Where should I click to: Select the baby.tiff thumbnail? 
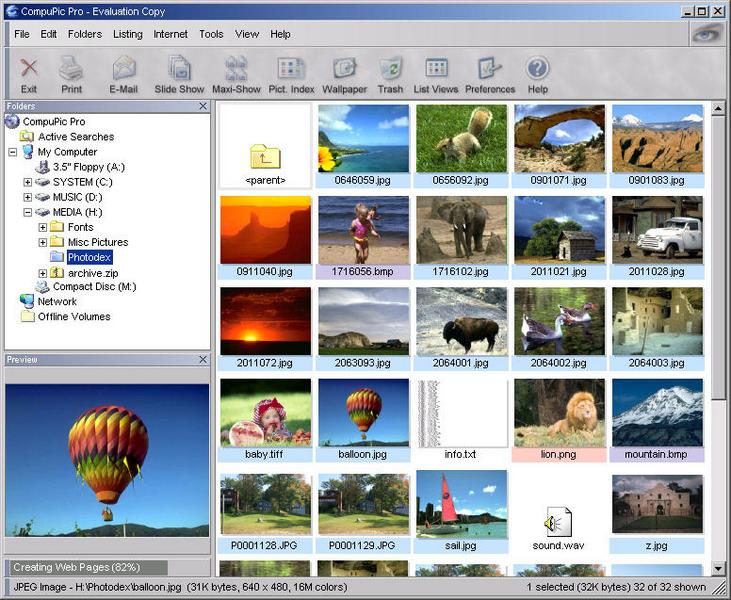click(266, 413)
